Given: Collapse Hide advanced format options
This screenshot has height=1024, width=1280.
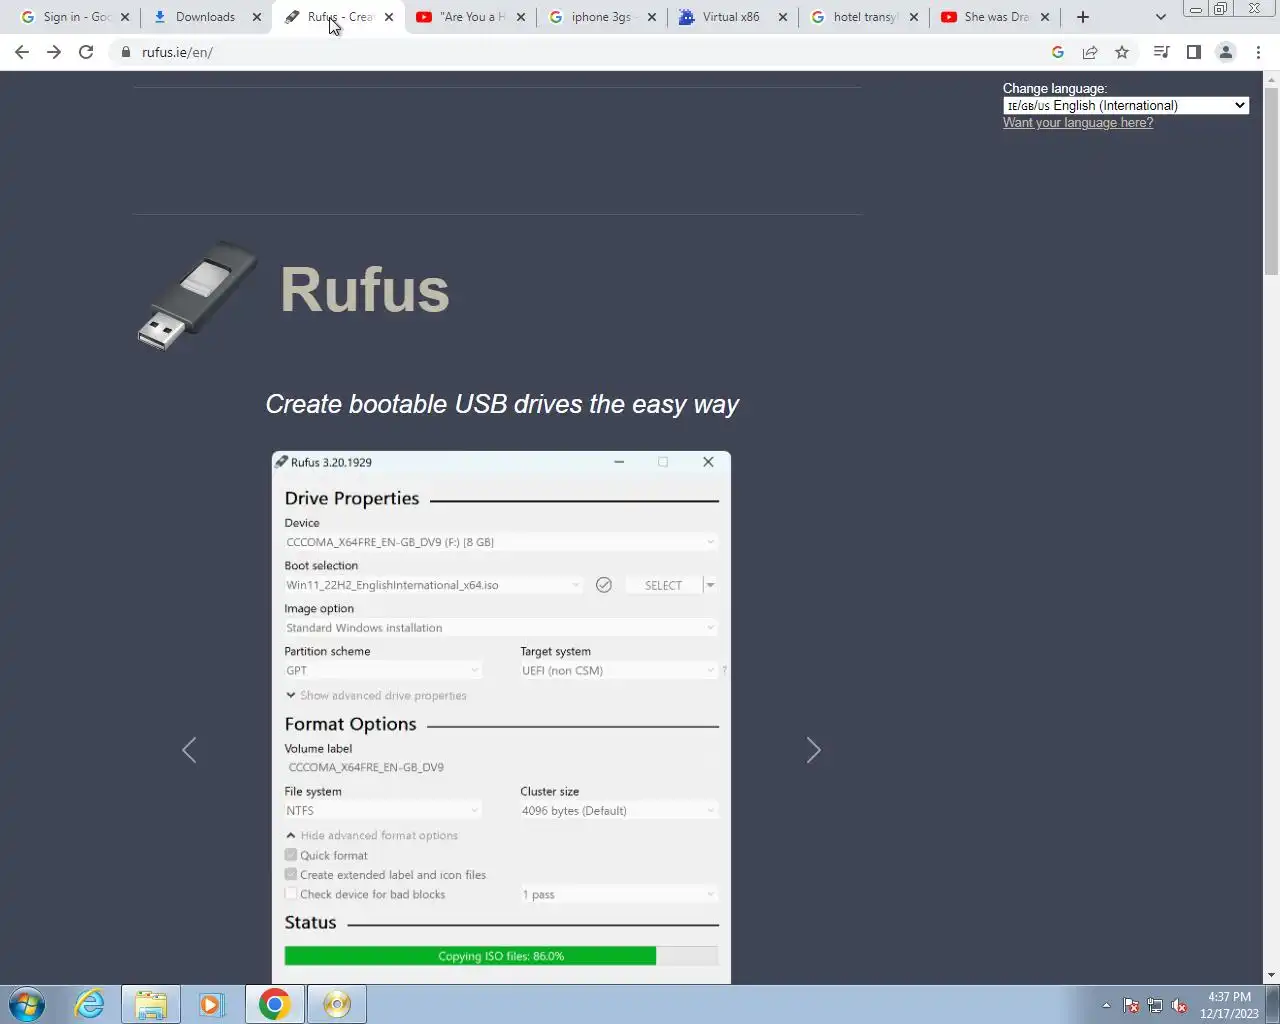Looking at the screenshot, I should (x=372, y=835).
